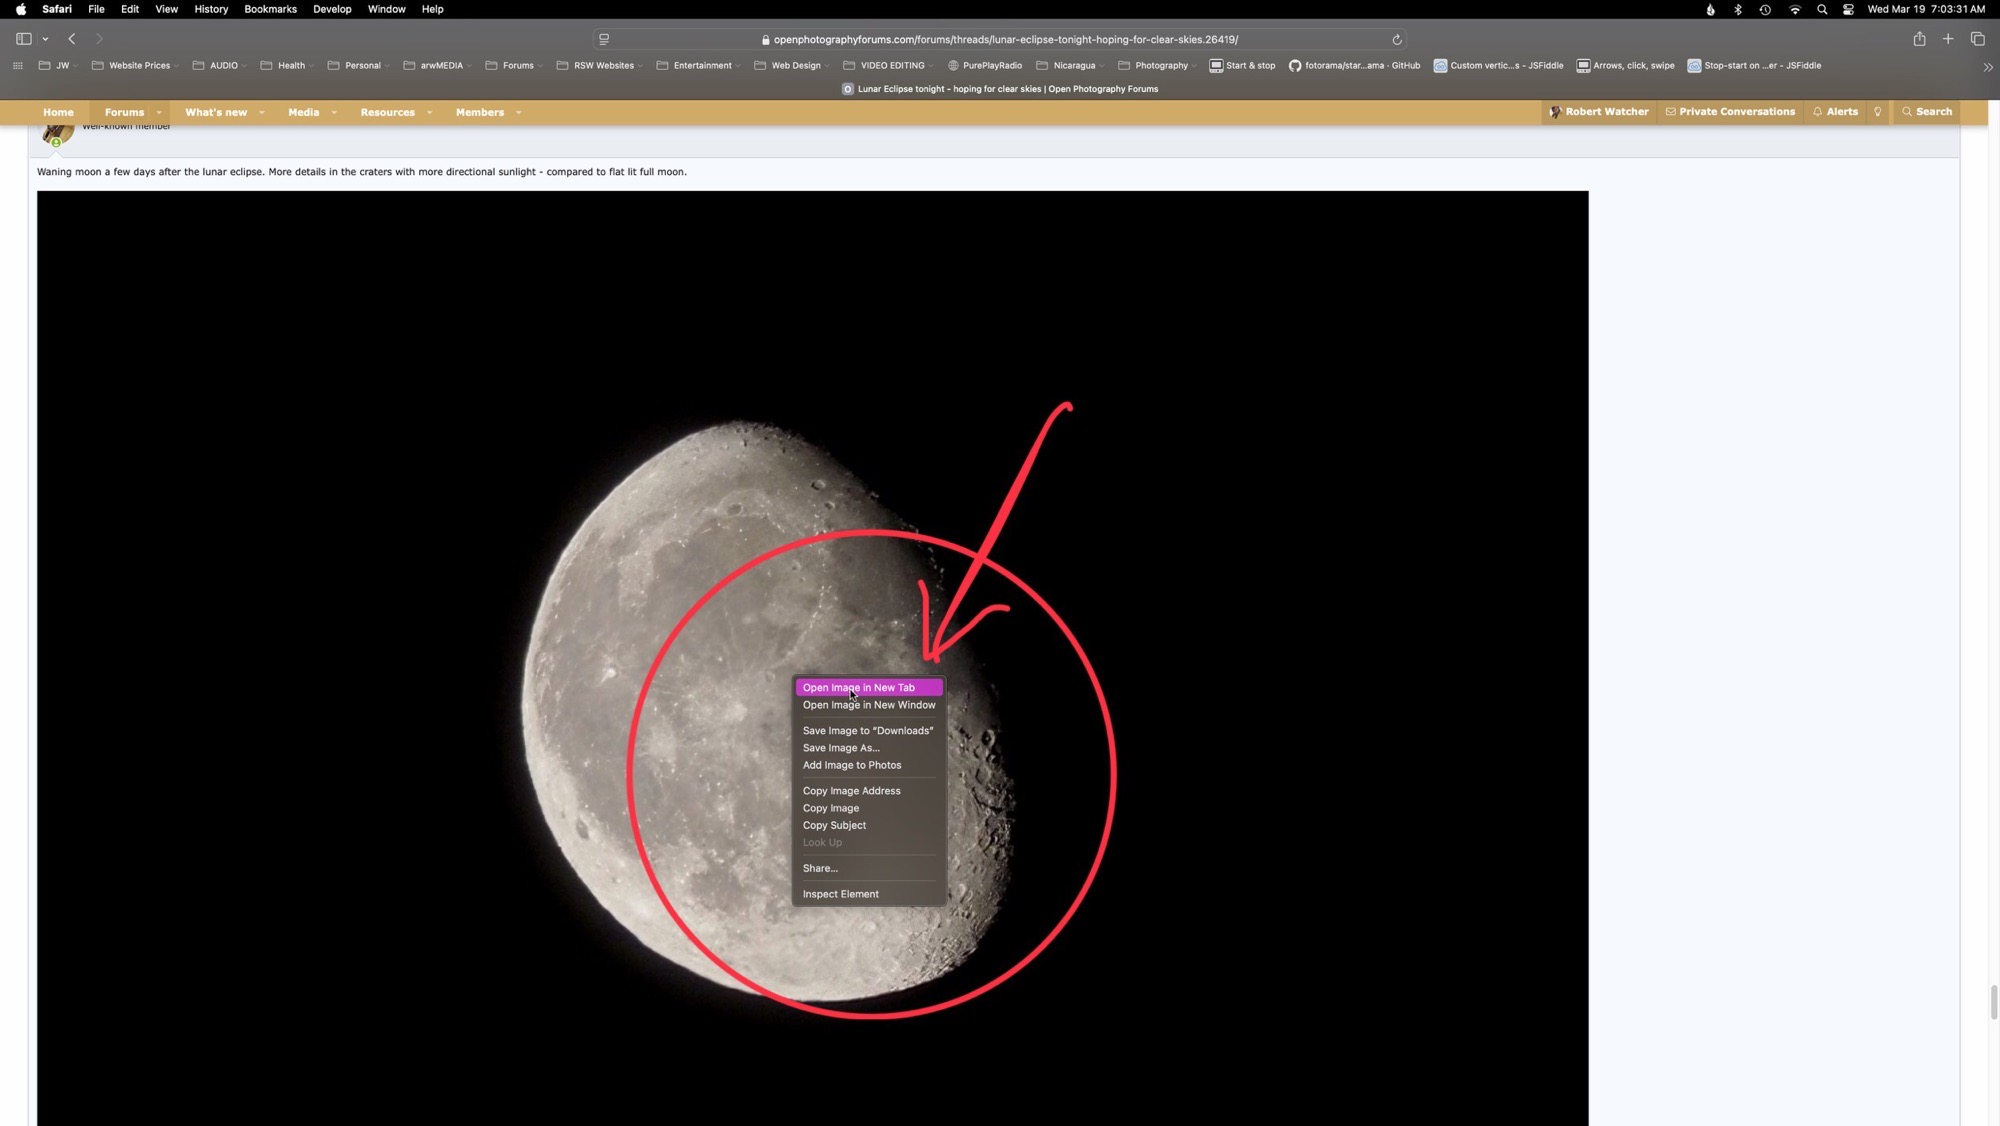The width and height of the screenshot is (2000, 1126).
Task: Open the tab group dropdown next to sidebar
Action: [45, 39]
